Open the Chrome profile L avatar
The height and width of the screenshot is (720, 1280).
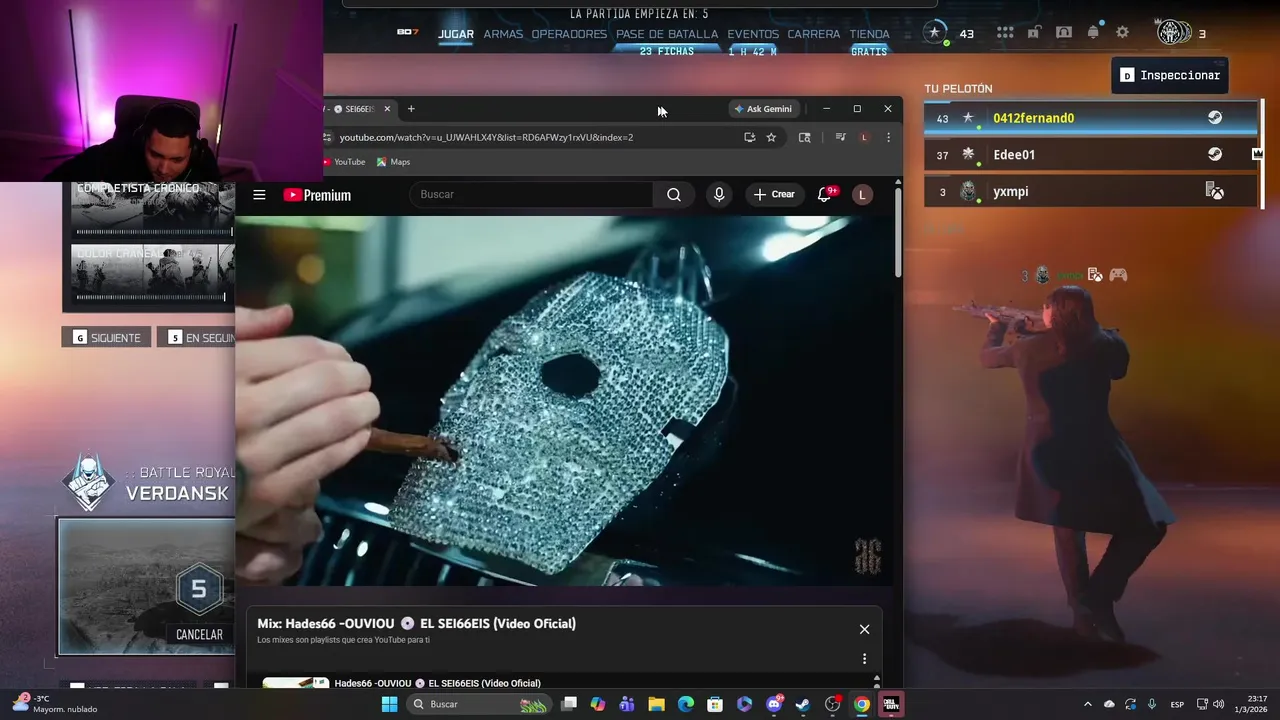point(864,137)
